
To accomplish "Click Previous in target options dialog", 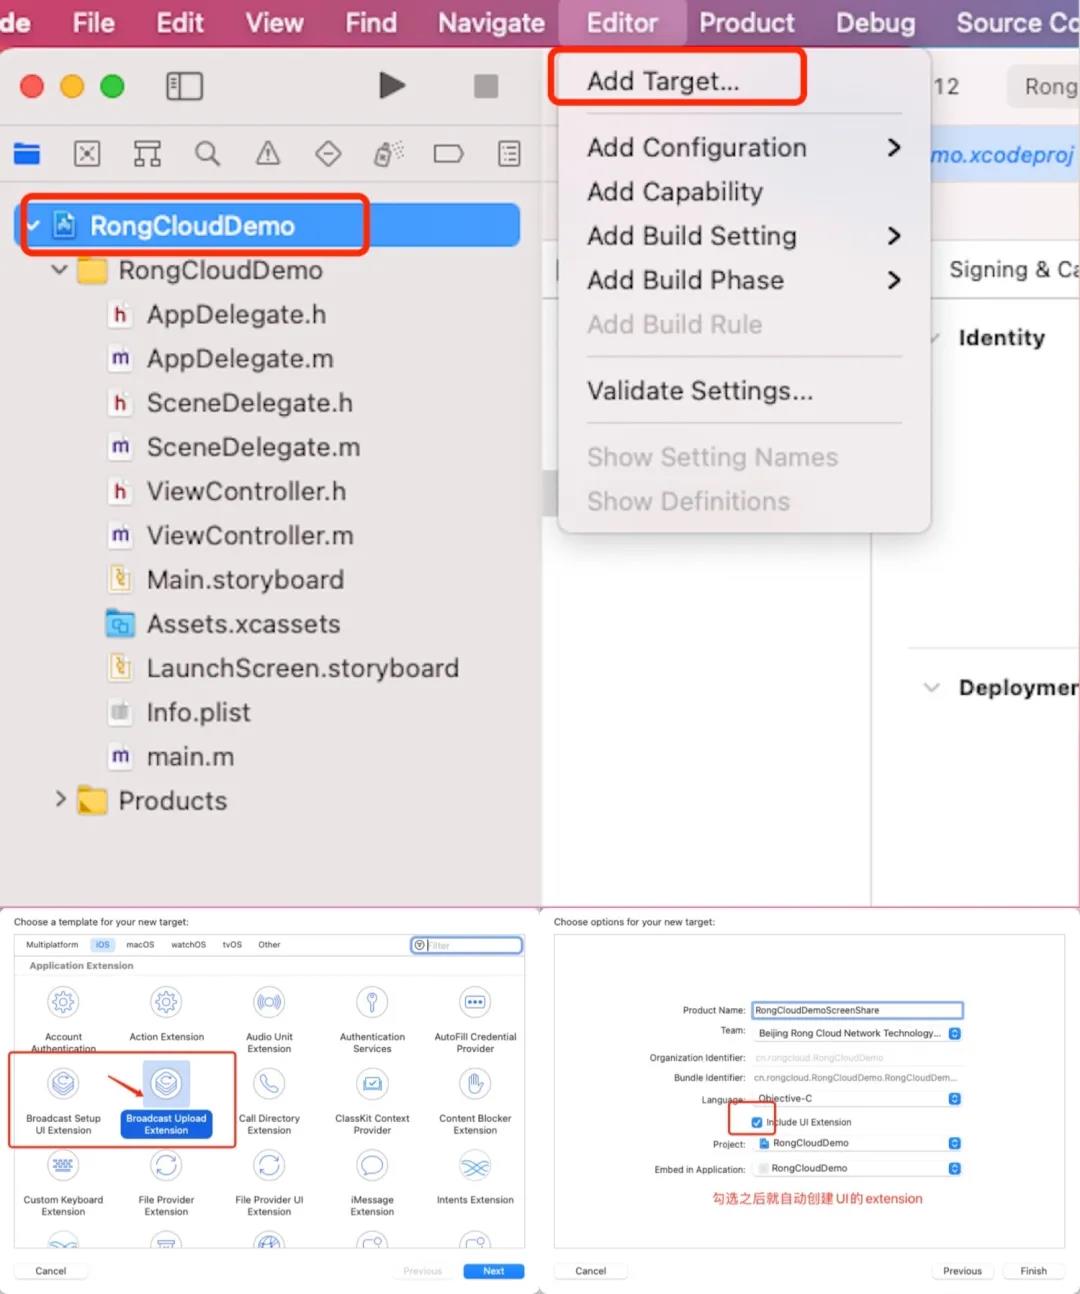I will click(x=962, y=1271).
